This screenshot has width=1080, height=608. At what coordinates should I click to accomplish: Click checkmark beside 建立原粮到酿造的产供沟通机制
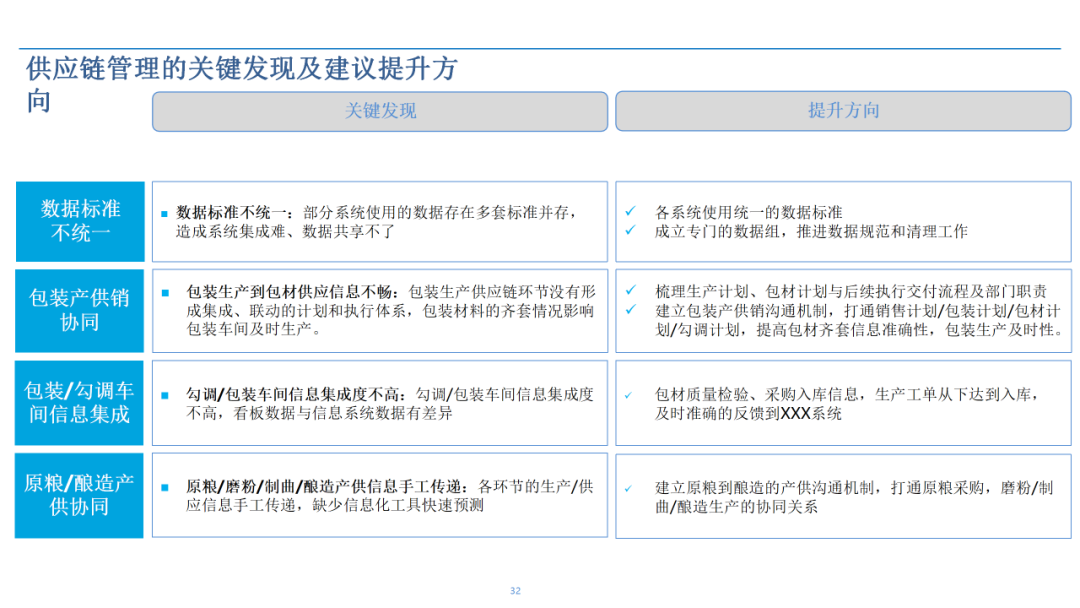[628, 488]
